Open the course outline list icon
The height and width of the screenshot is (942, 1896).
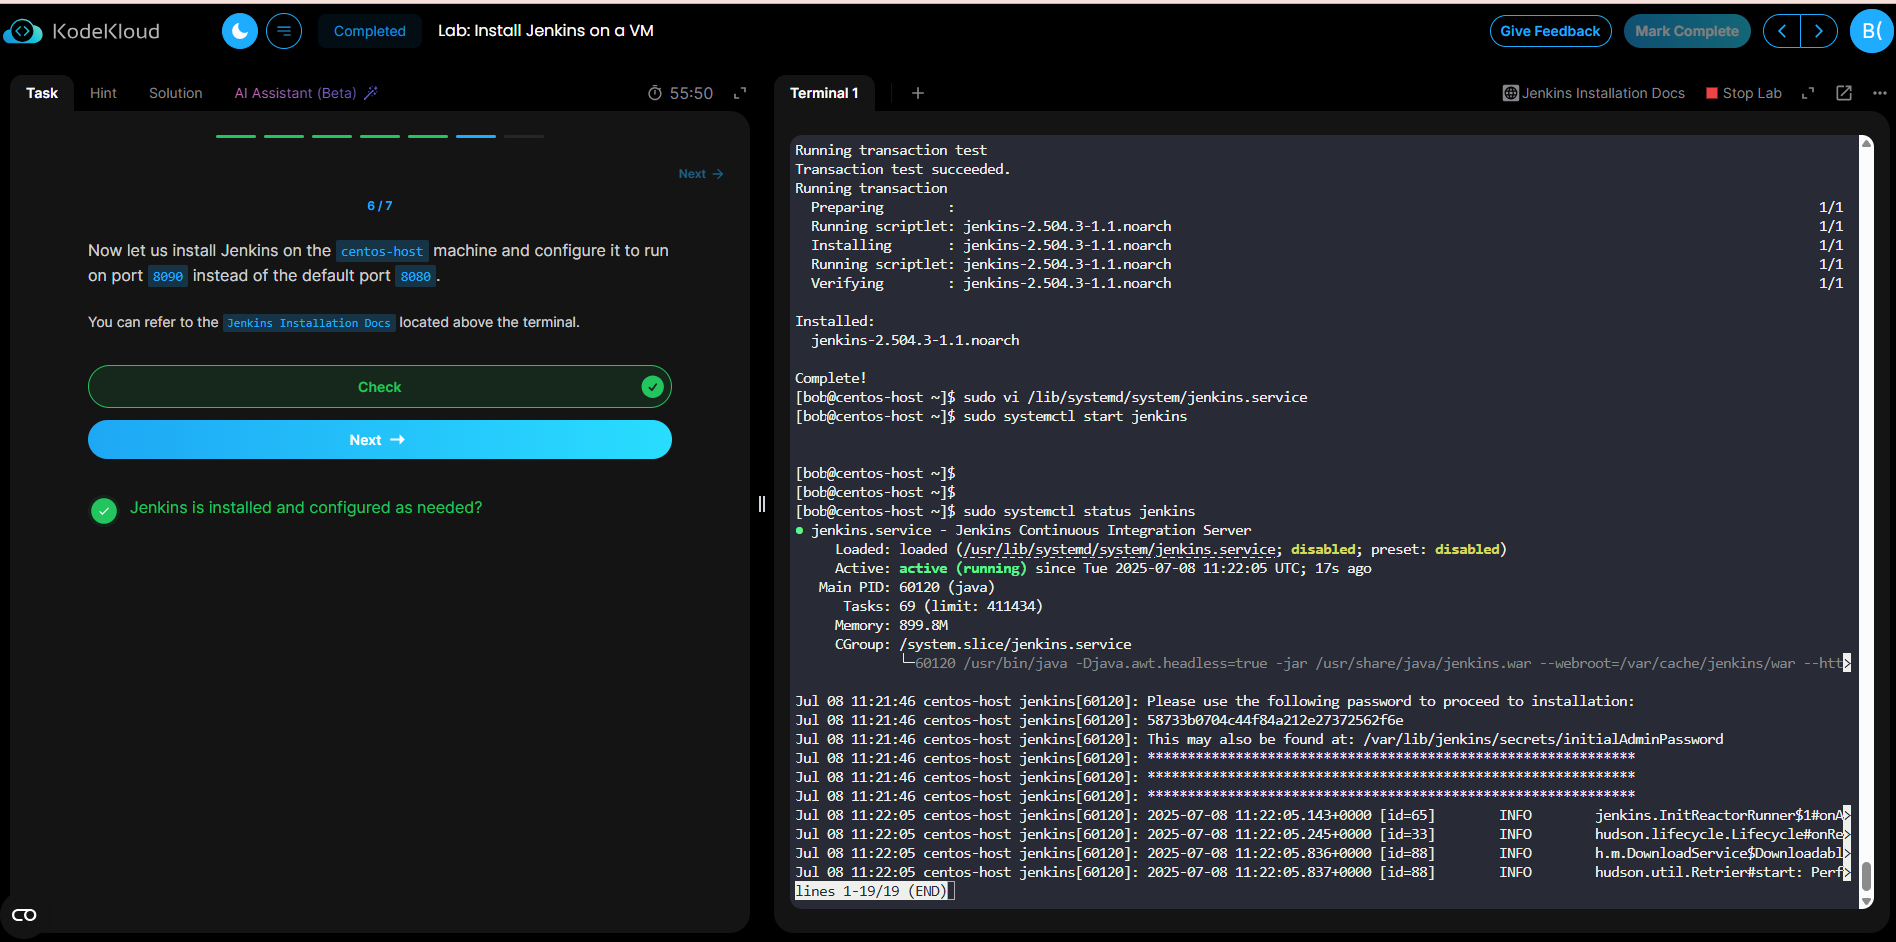pos(284,31)
